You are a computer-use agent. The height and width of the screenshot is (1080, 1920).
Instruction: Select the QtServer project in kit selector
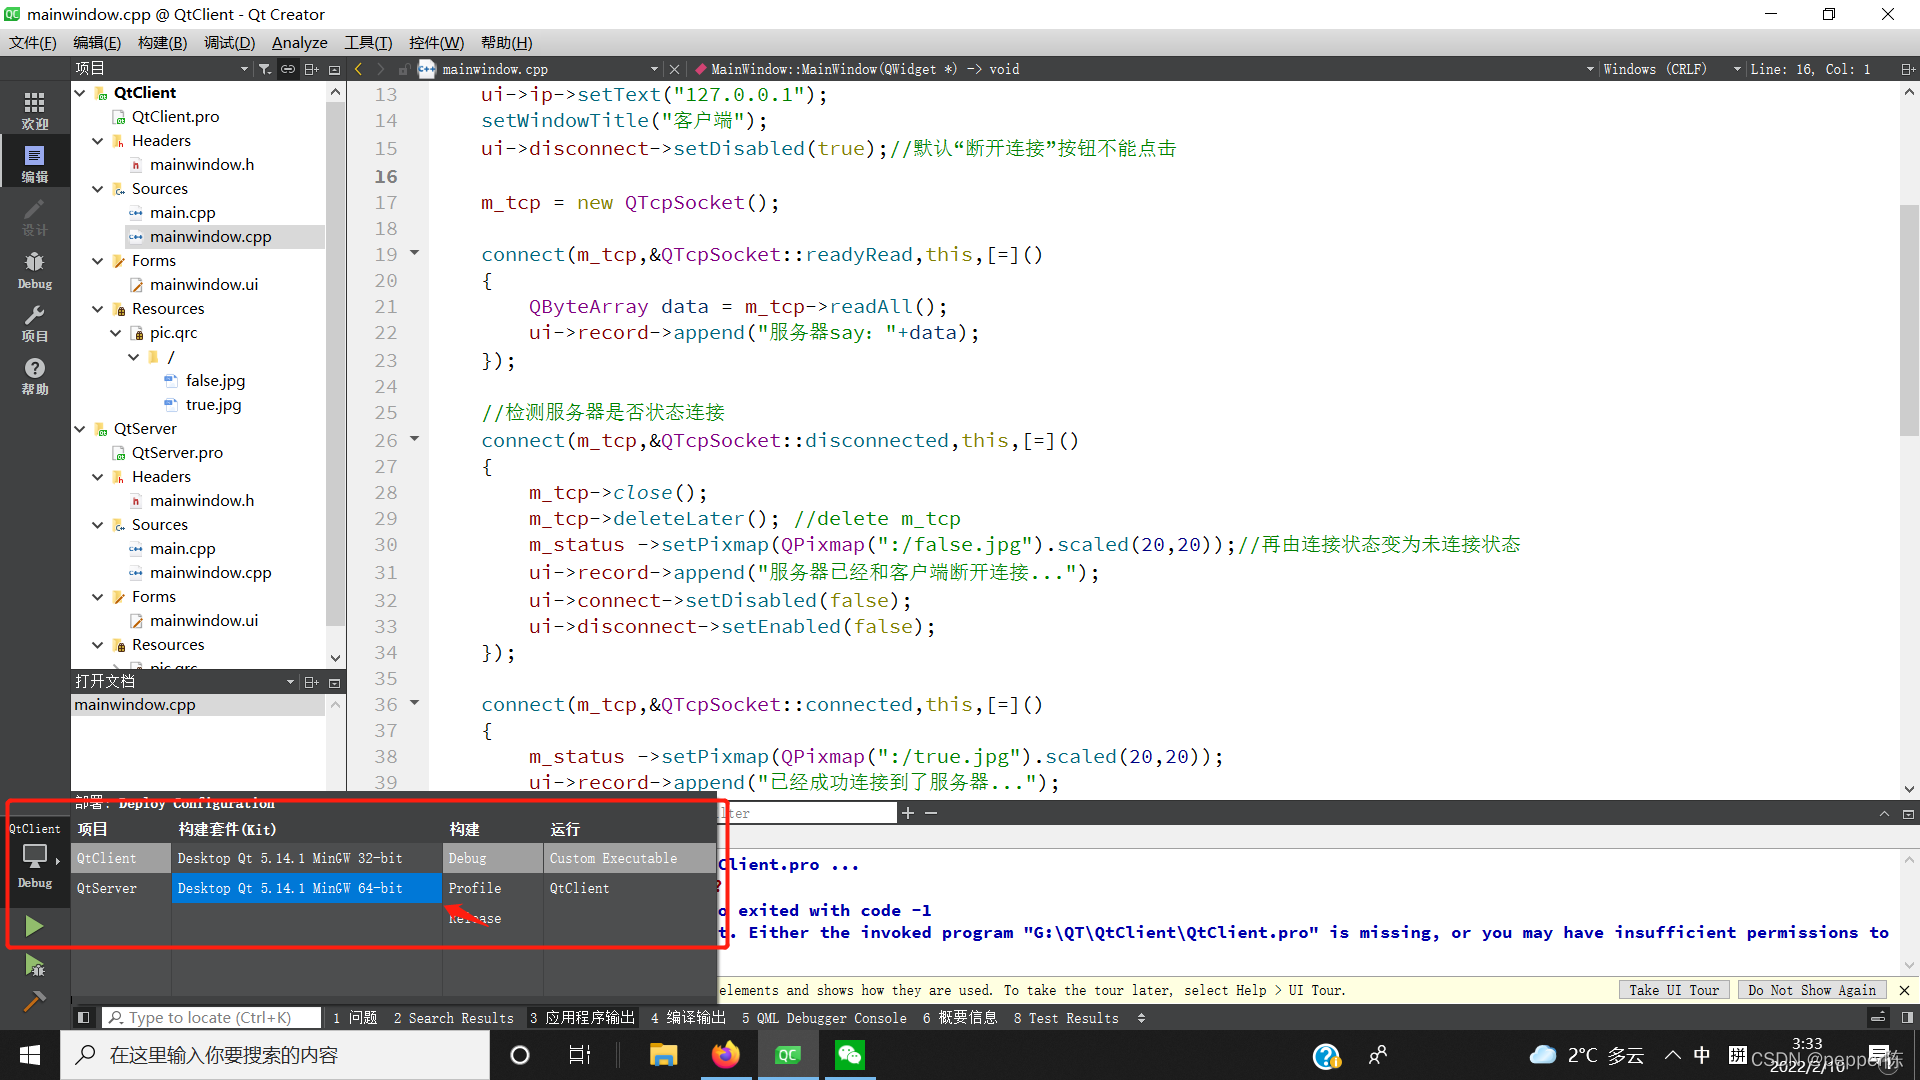click(121, 888)
